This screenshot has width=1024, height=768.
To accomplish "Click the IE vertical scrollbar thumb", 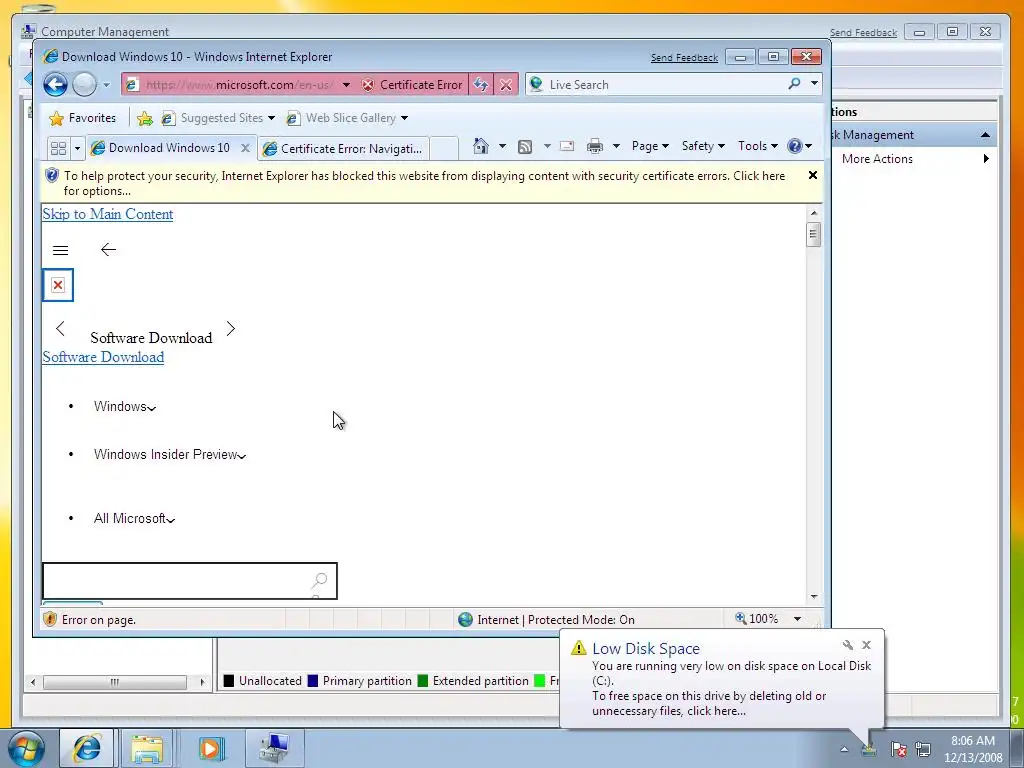I will tap(813, 234).
